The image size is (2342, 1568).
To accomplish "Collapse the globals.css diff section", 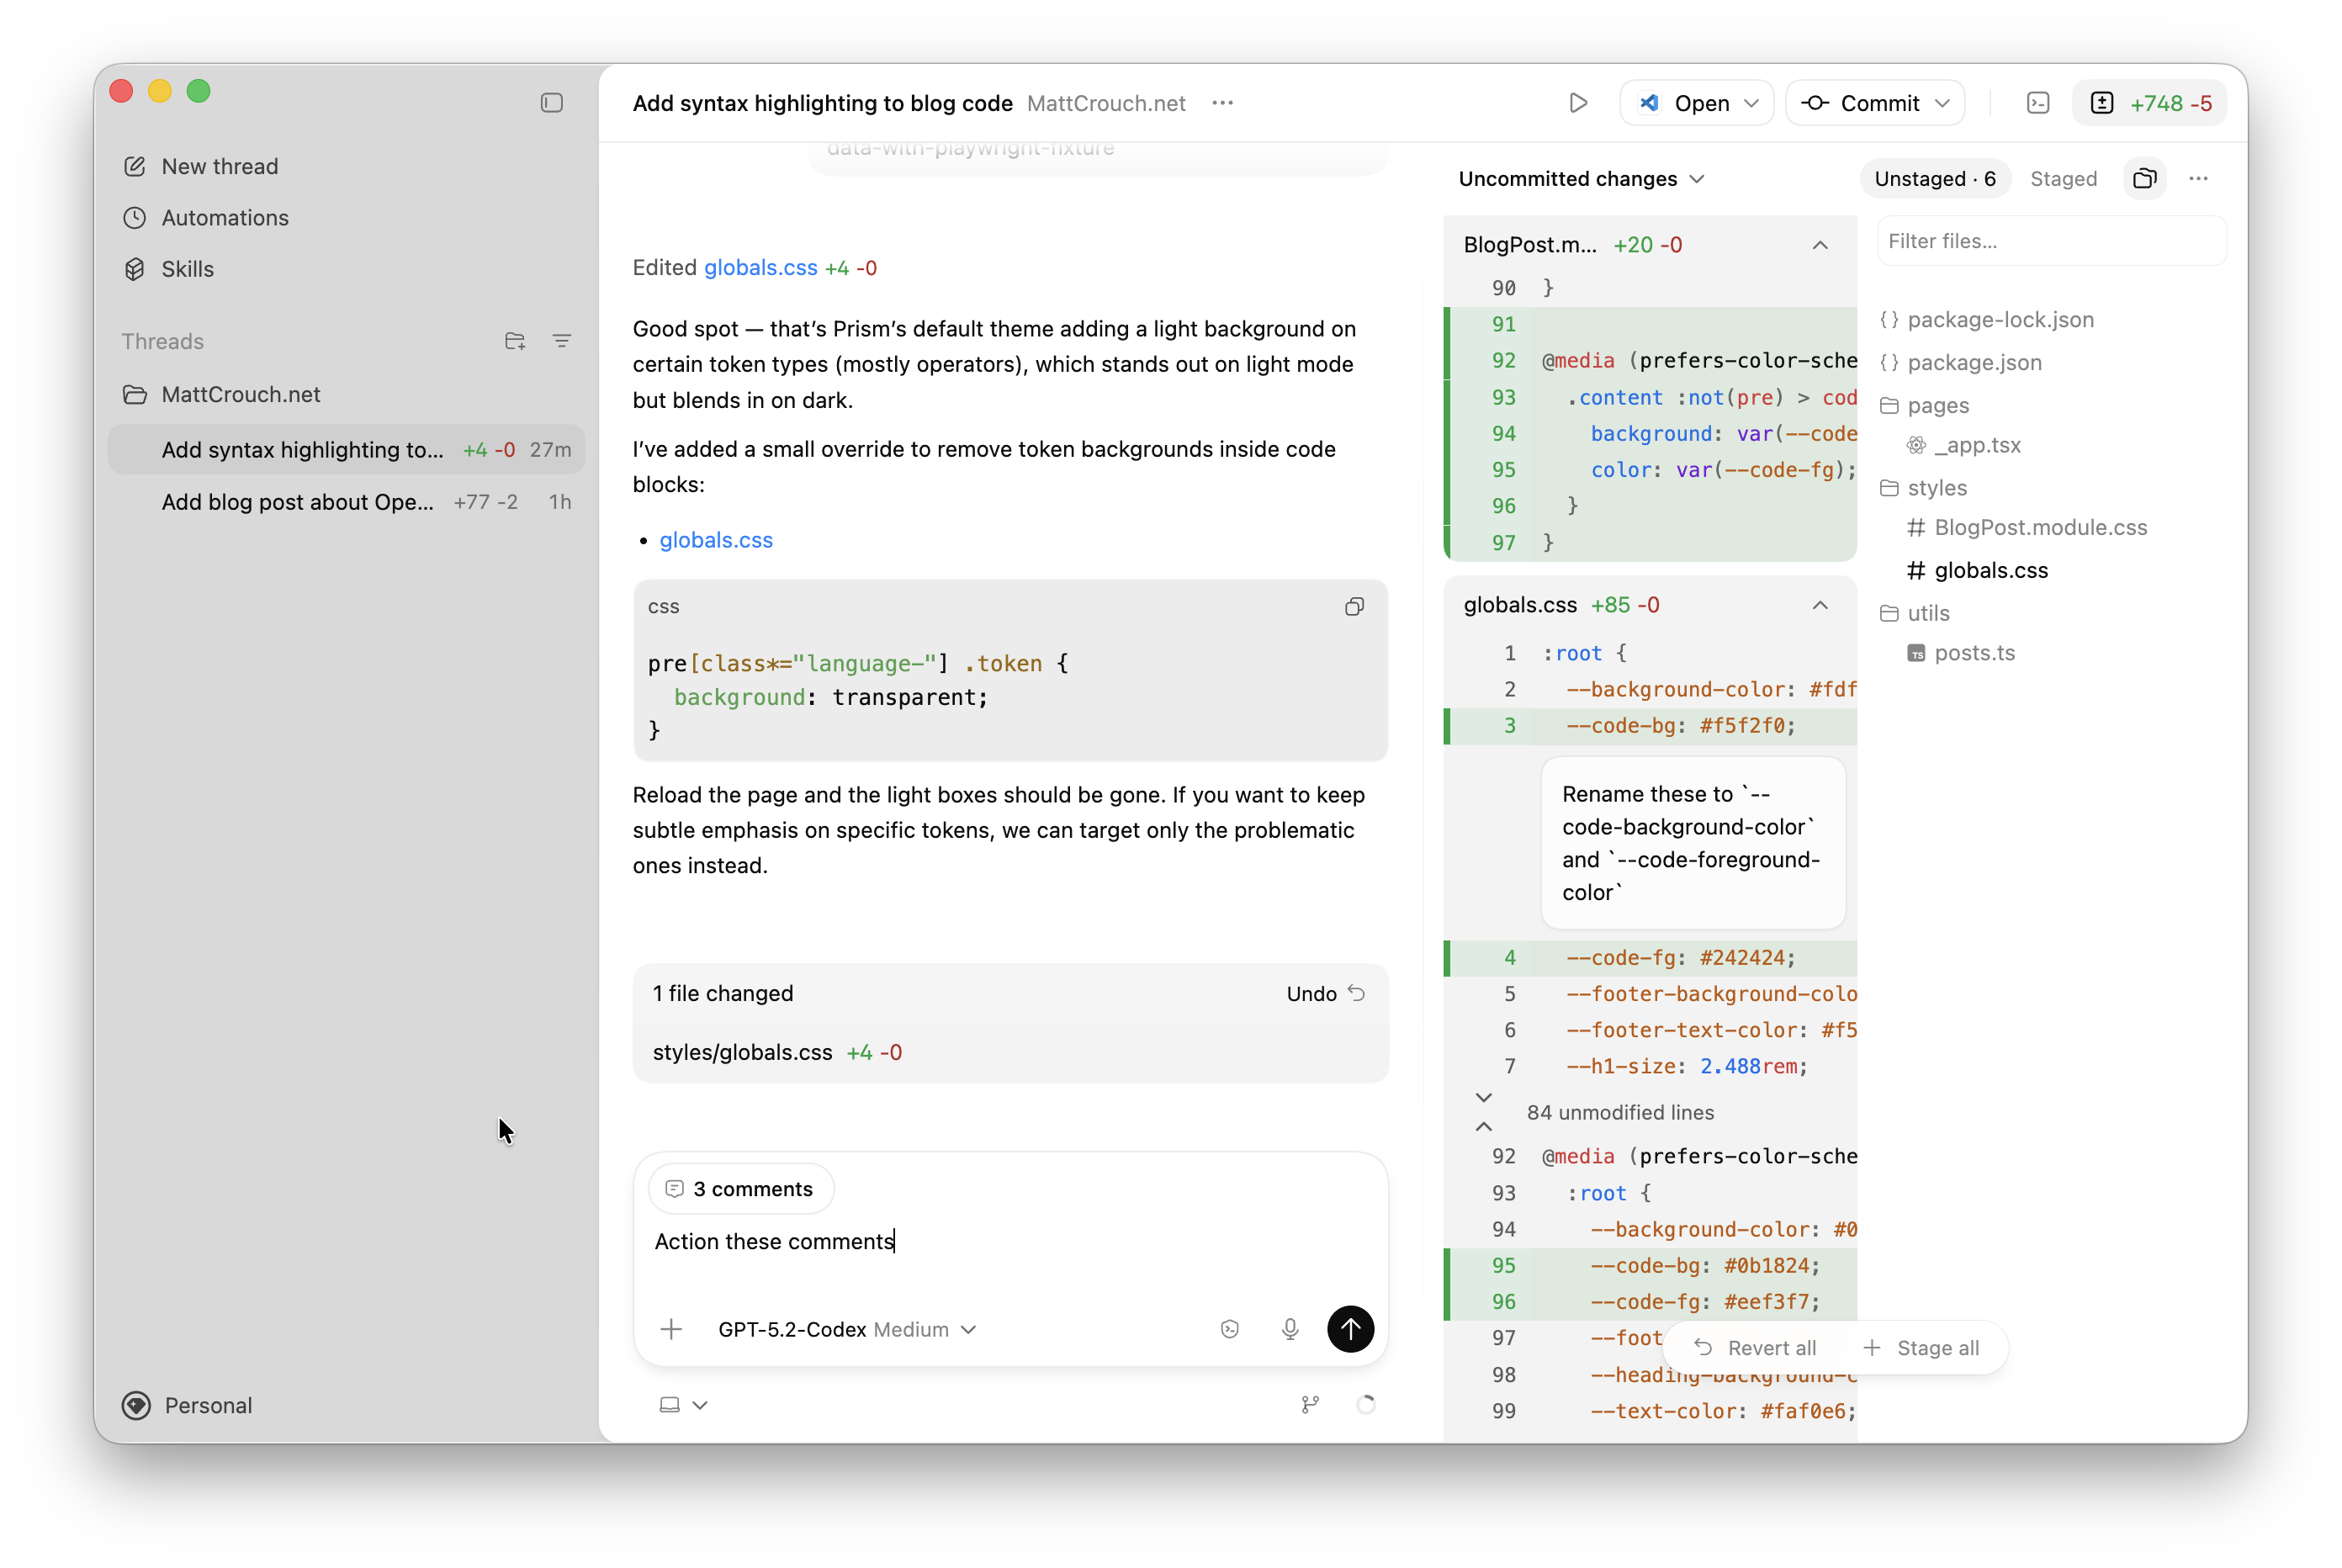I will 1820,605.
